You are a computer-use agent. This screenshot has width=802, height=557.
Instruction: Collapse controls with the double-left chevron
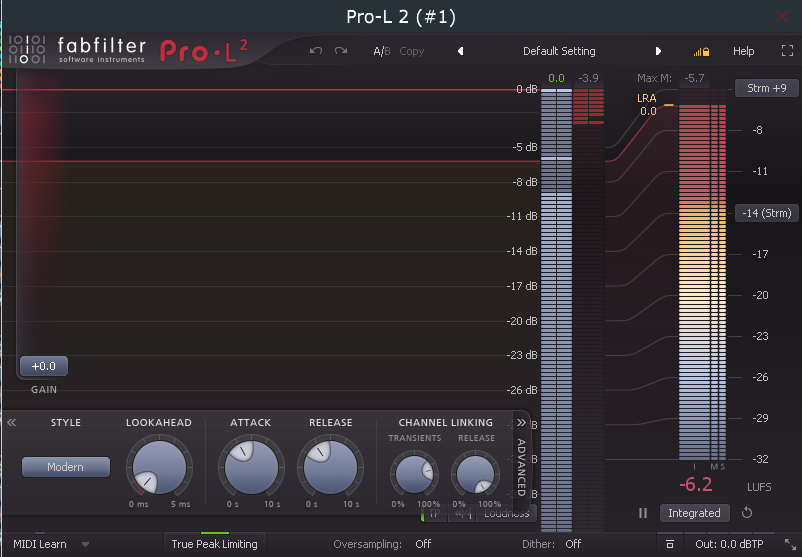pos(11,422)
